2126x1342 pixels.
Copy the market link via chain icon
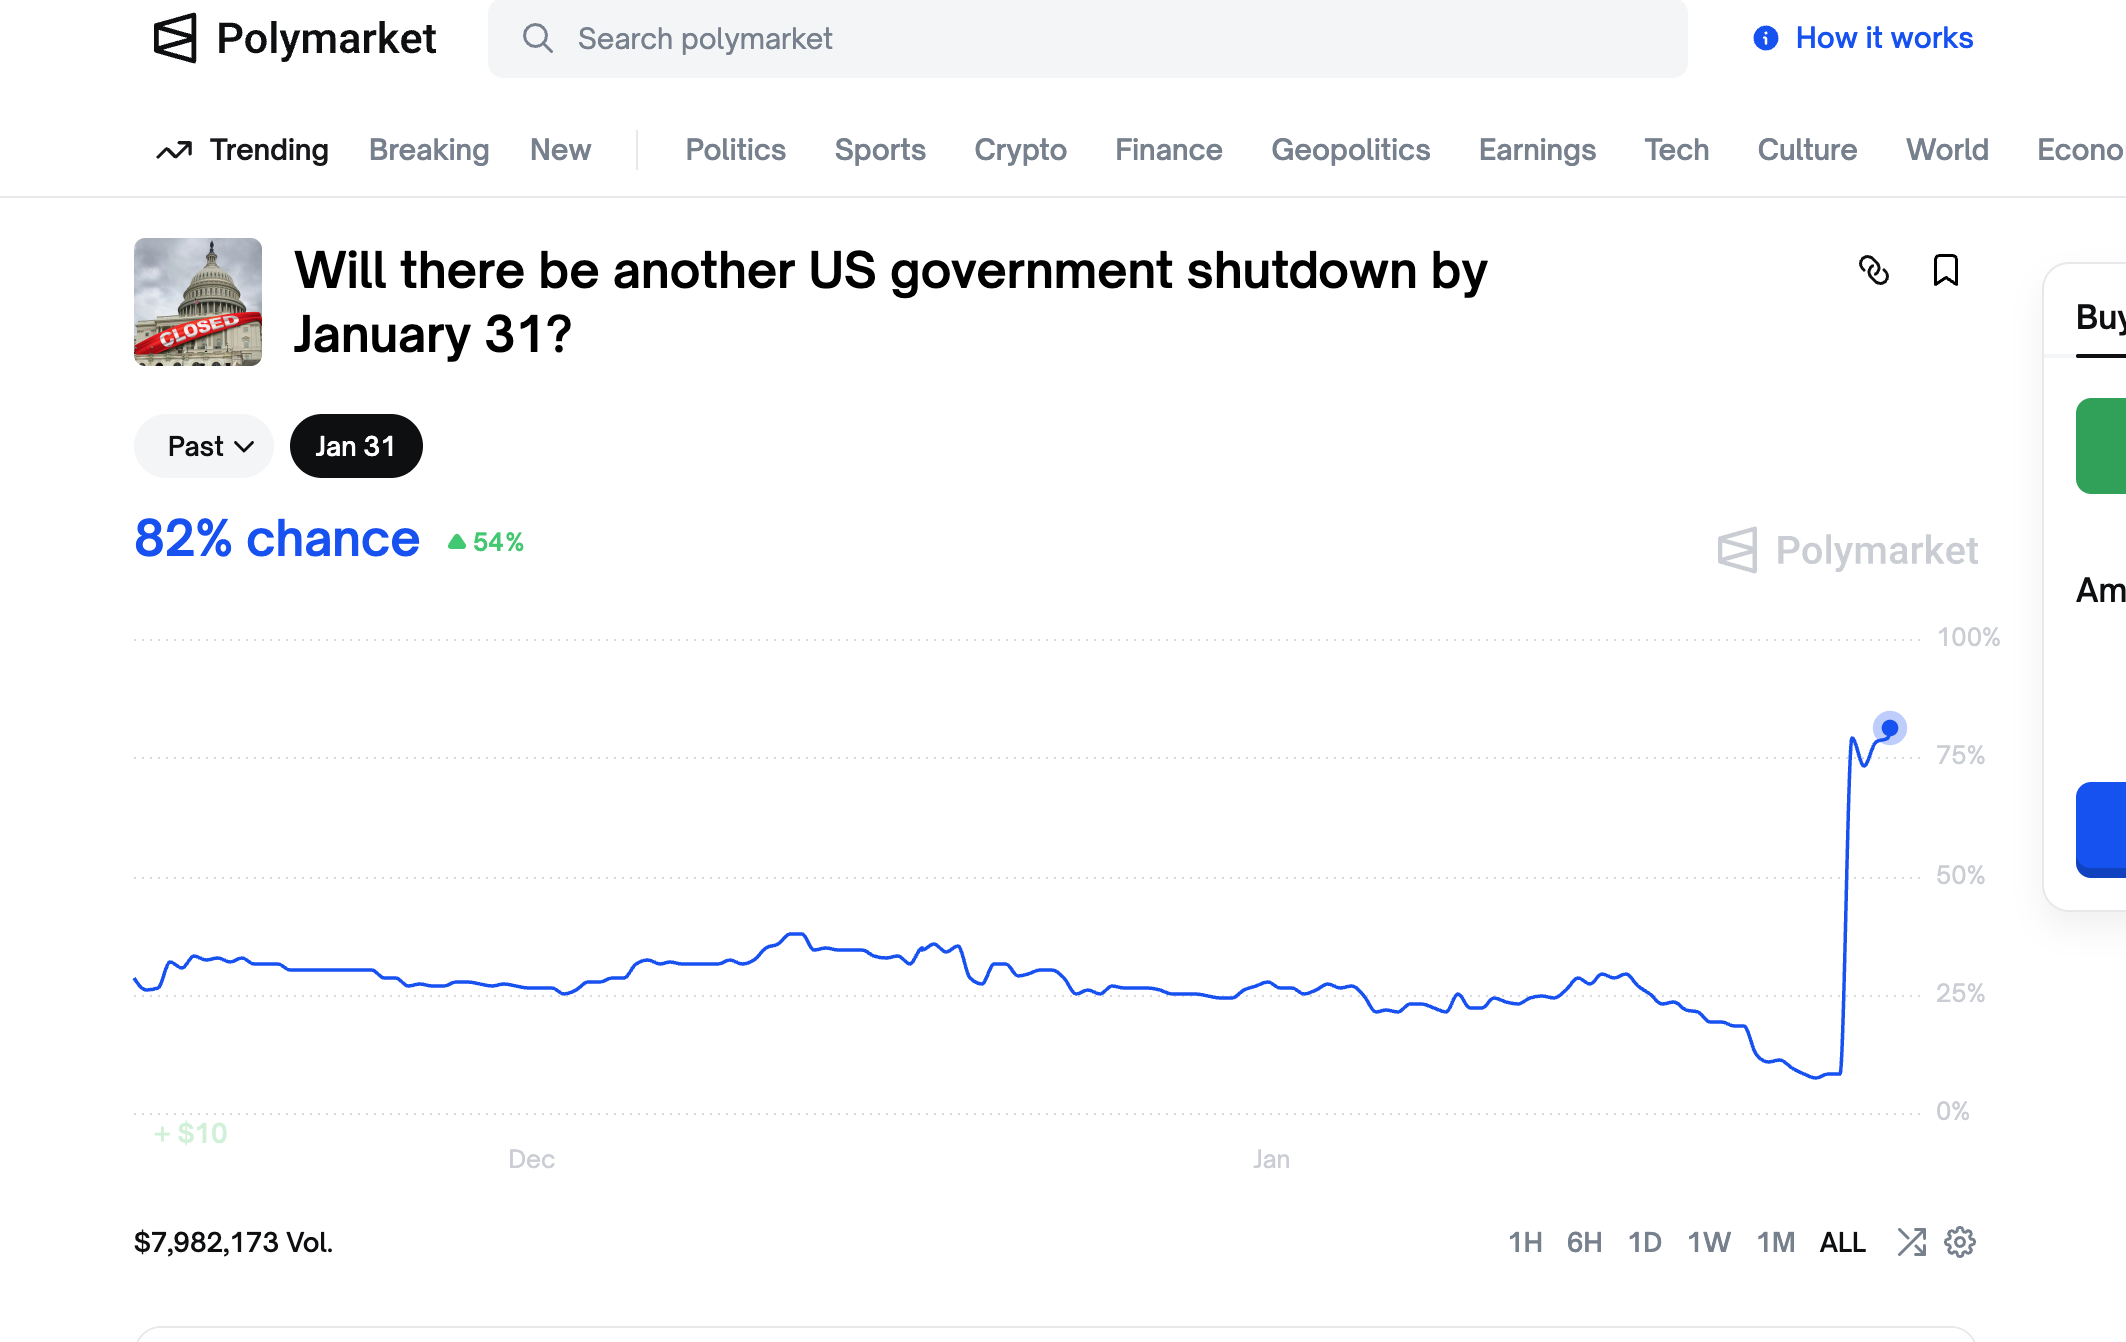tap(1875, 271)
